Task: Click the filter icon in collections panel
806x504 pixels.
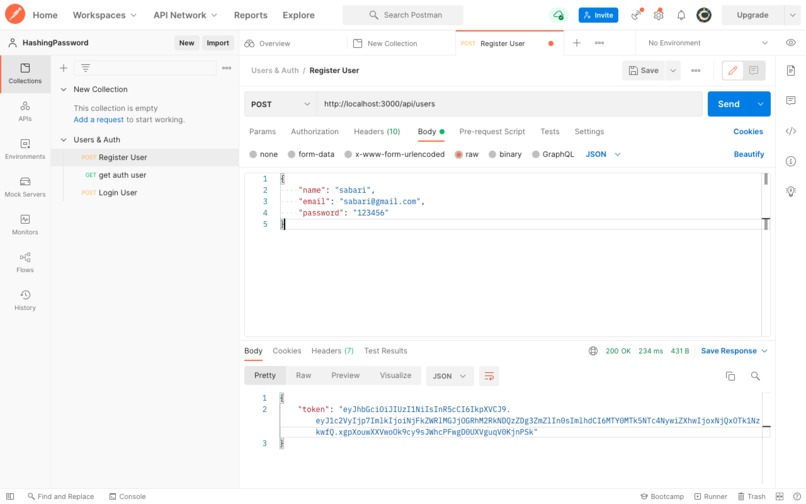Action: click(85, 68)
